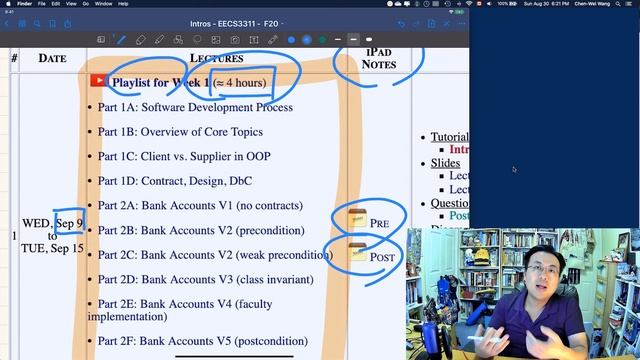Pick the green pen color
Image resolution: width=640 pixels, height=360 pixels.
click(322, 40)
